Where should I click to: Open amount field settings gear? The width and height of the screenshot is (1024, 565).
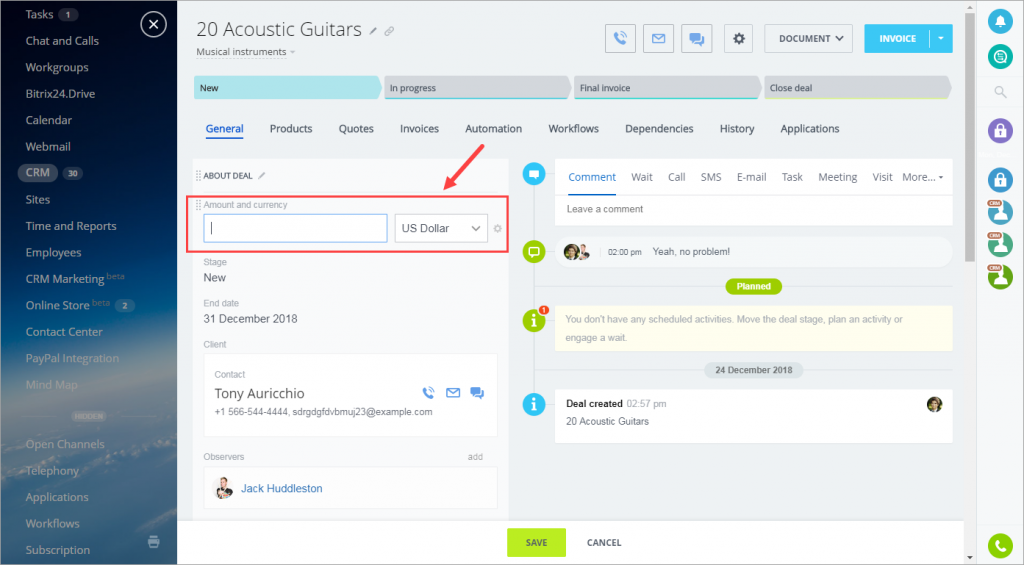(x=498, y=229)
